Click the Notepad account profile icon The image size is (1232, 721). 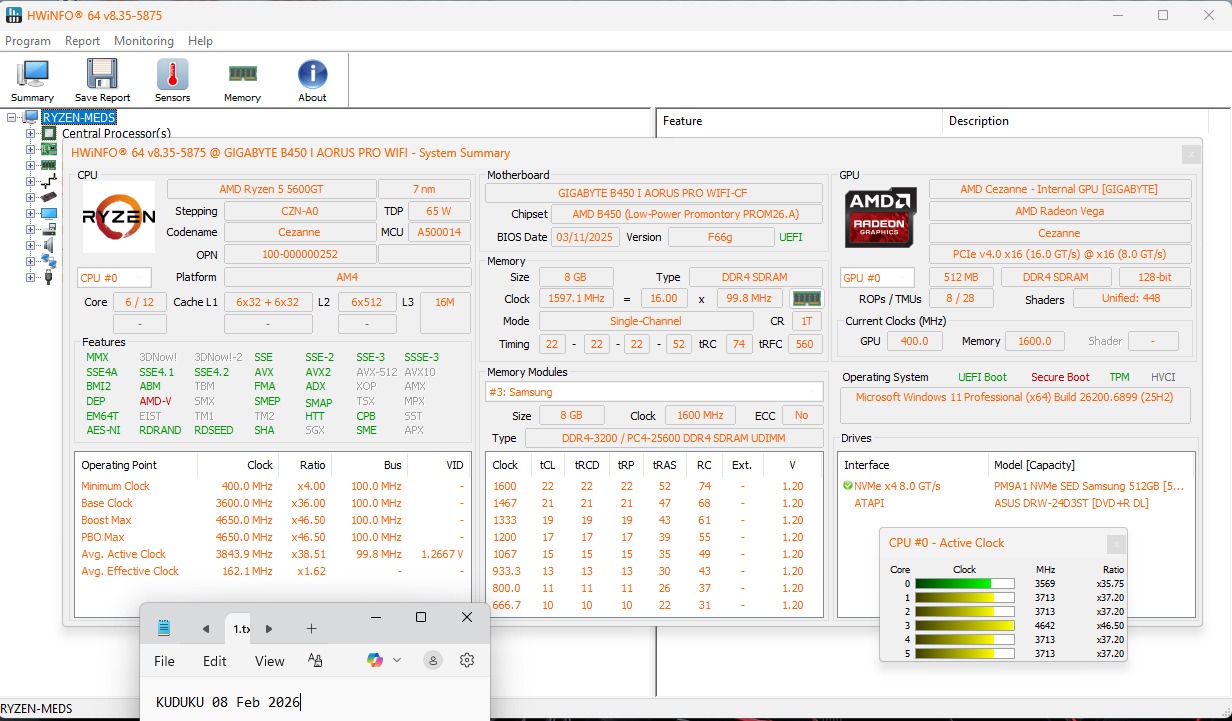[433, 660]
